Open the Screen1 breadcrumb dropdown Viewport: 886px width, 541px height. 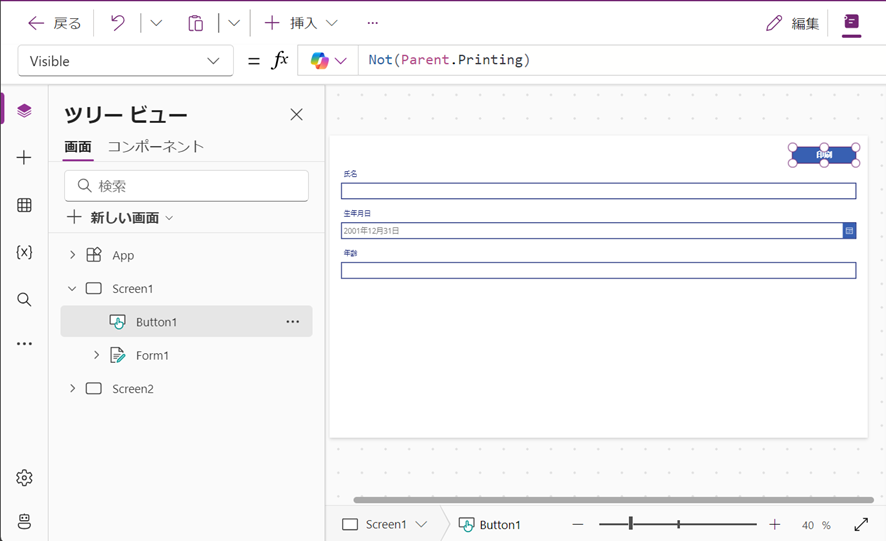[421, 525]
